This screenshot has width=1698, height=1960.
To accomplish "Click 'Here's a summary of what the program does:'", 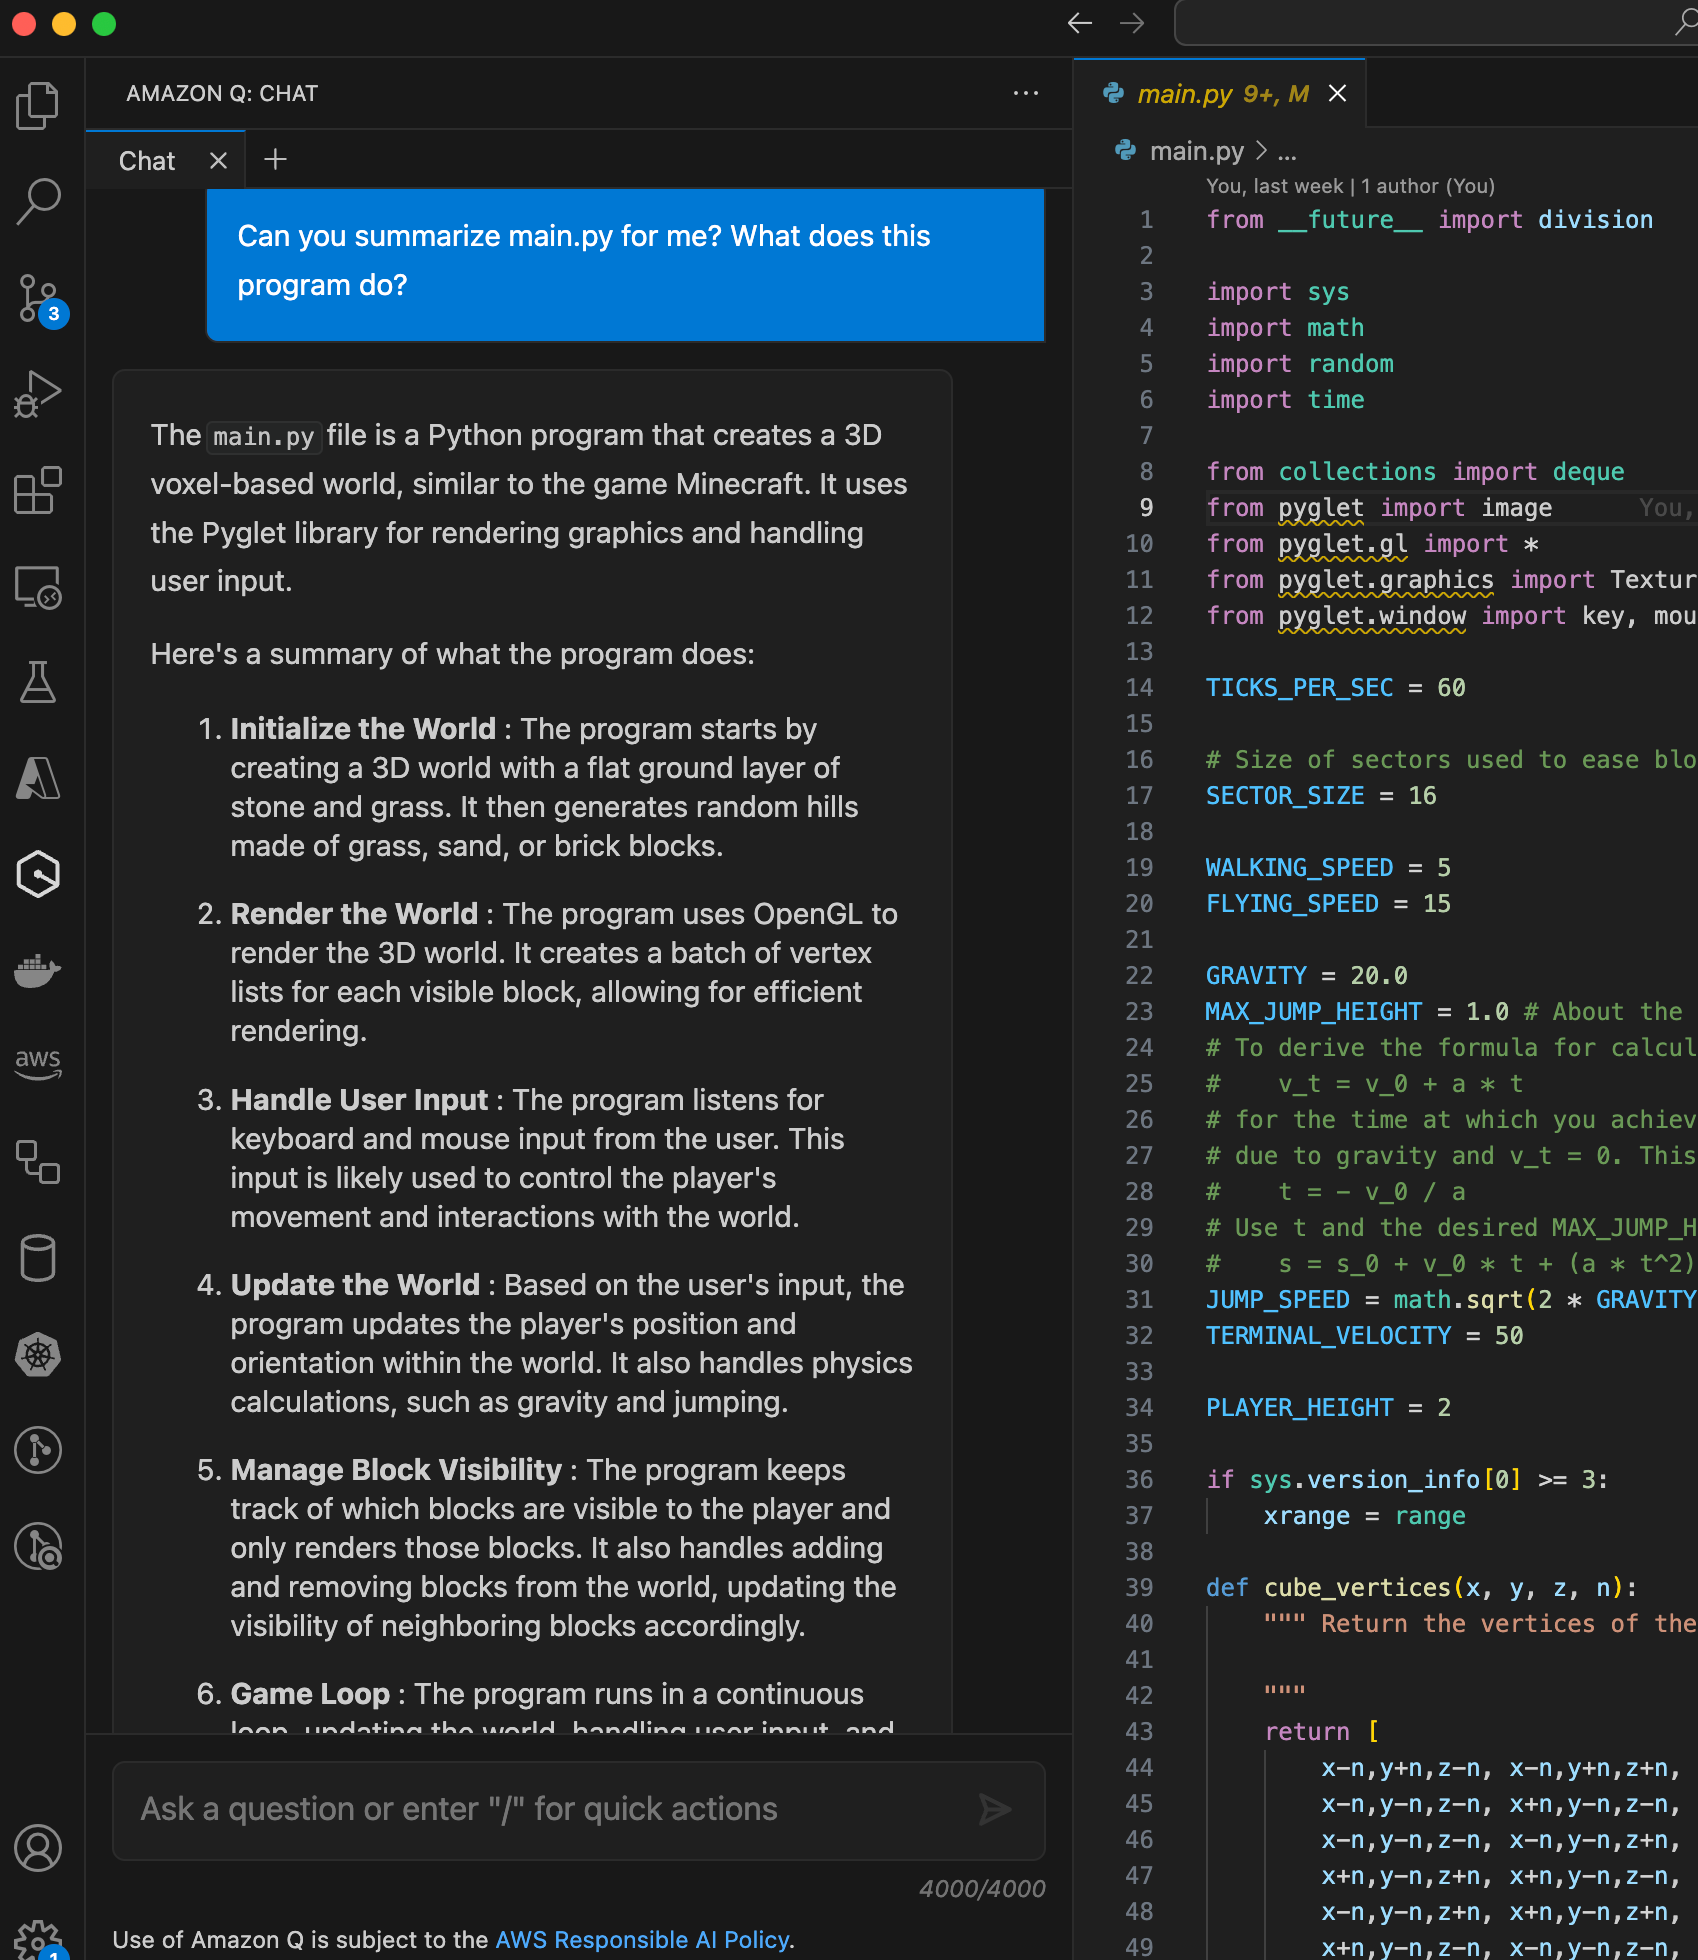I will 452,654.
